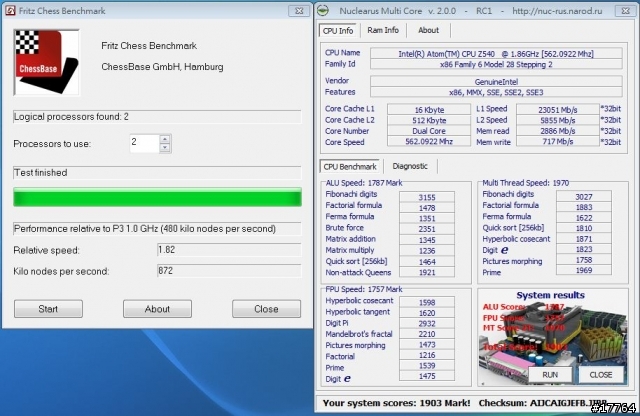Image resolution: width=640 pixels, height=416 pixels.
Task: Click ALU Matrix multiply score 1236
Action: pyautogui.click(x=427, y=251)
